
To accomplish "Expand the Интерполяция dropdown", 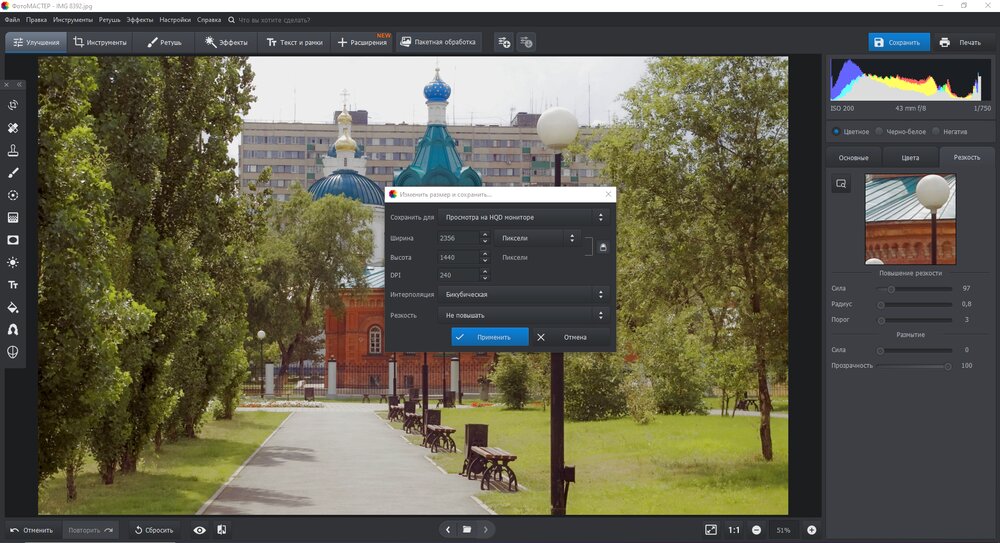I will (x=524, y=295).
